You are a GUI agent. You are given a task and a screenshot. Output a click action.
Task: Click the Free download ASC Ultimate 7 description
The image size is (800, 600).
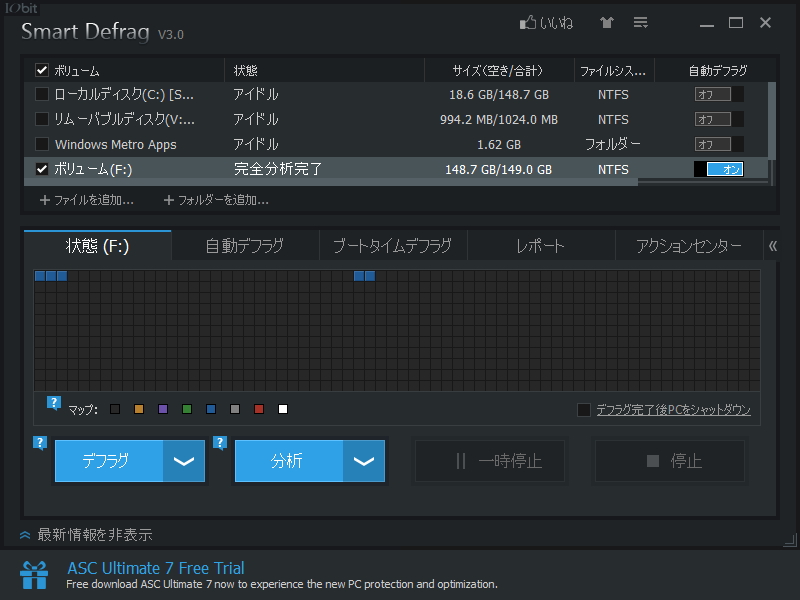pyautogui.click(x=282, y=584)
